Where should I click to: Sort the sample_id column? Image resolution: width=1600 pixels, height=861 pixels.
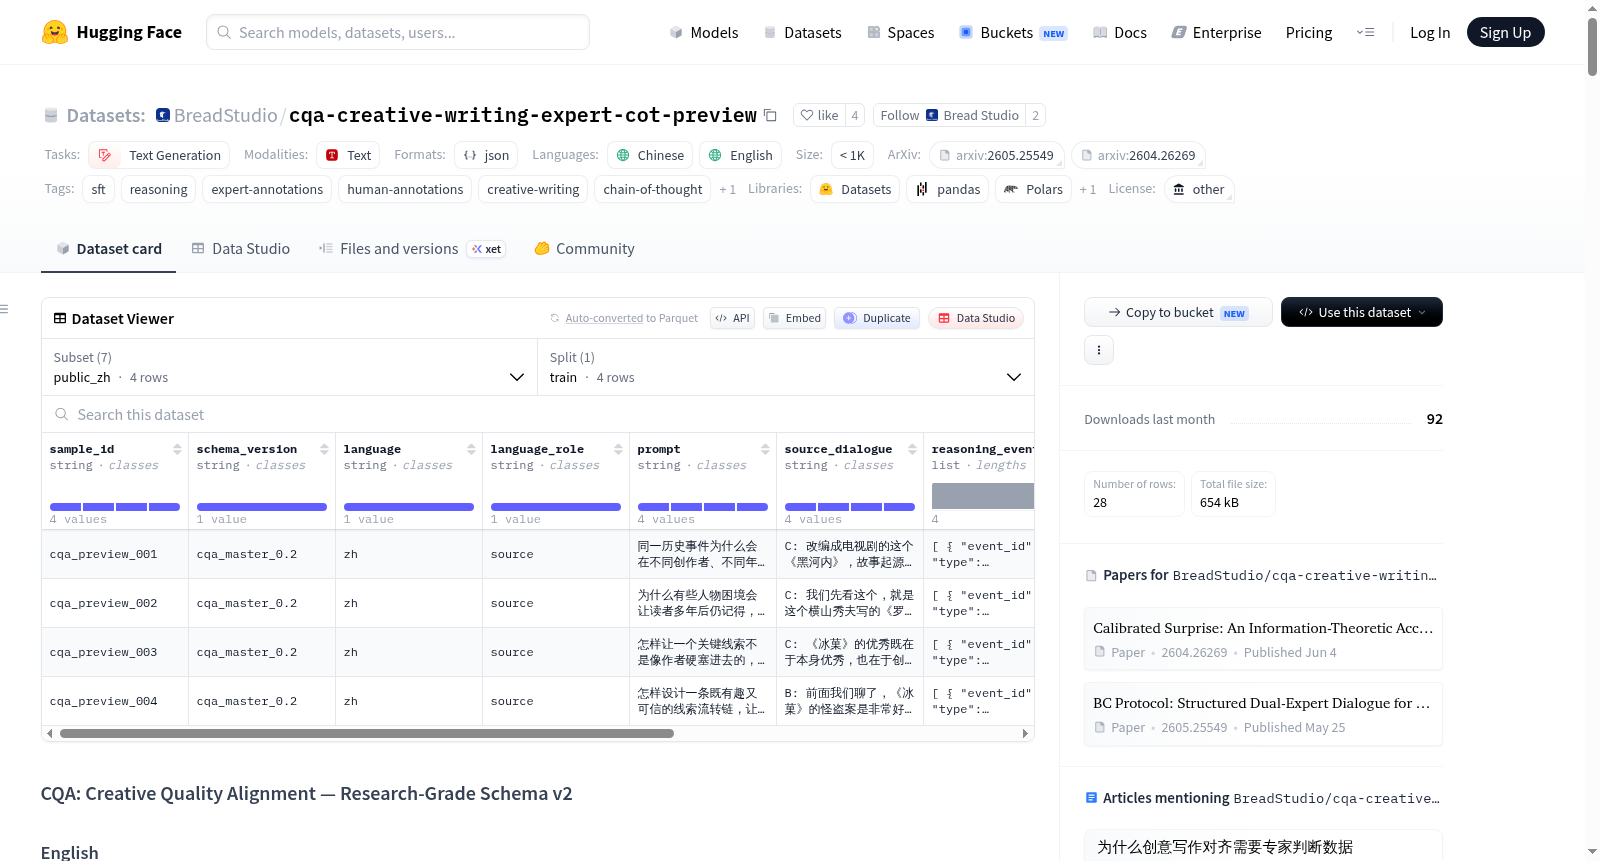pyautogui.click(x=177, y=449)
